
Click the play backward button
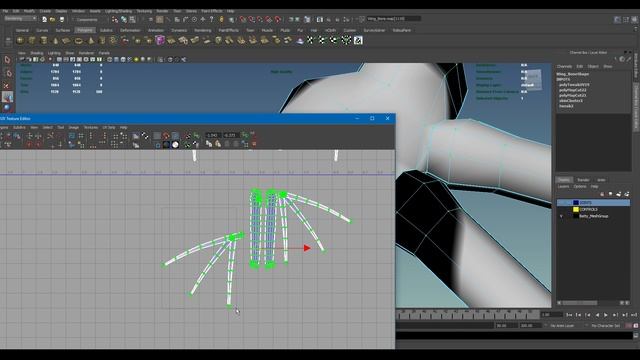[x=597, y=315]
